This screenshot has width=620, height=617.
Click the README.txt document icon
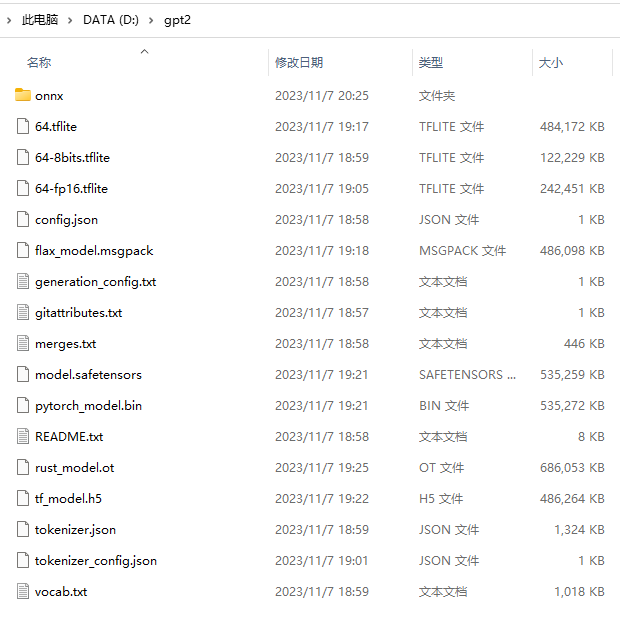(x=23, y=436)
